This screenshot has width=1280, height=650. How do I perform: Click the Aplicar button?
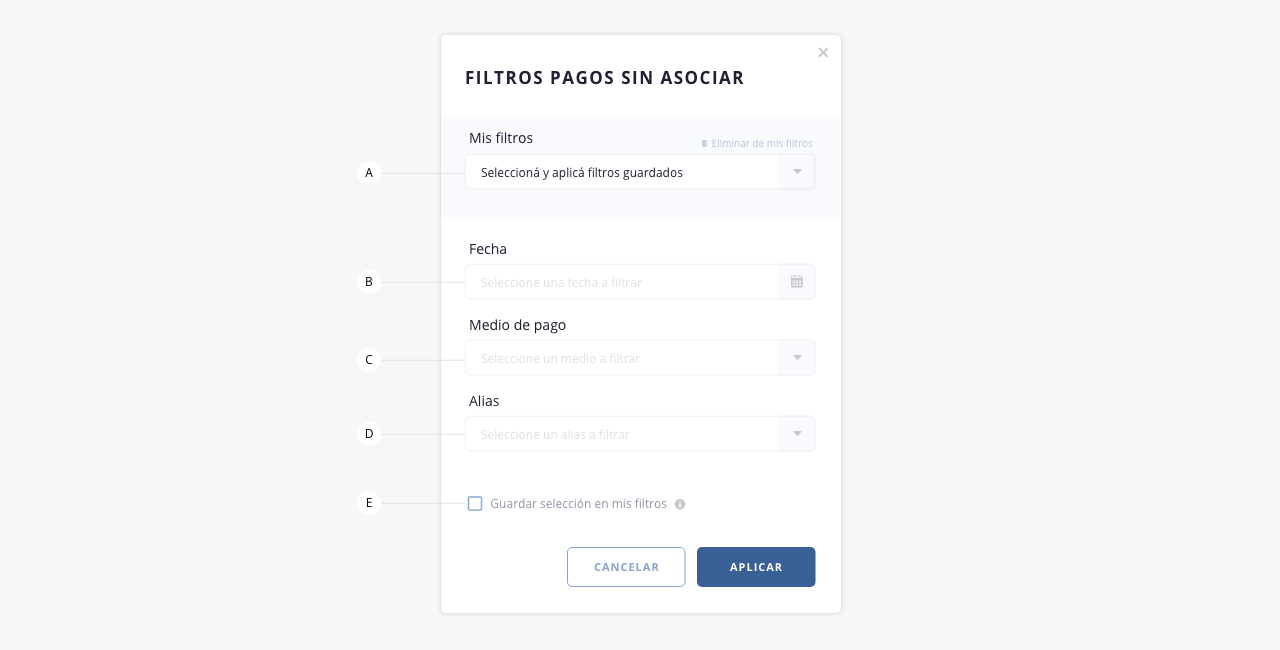(756, 567)
